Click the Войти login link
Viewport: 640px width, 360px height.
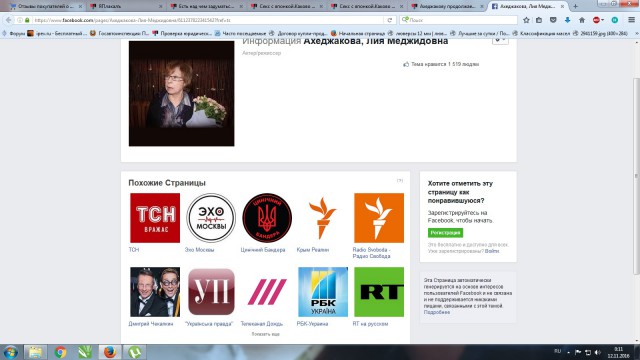coord(492,251)
